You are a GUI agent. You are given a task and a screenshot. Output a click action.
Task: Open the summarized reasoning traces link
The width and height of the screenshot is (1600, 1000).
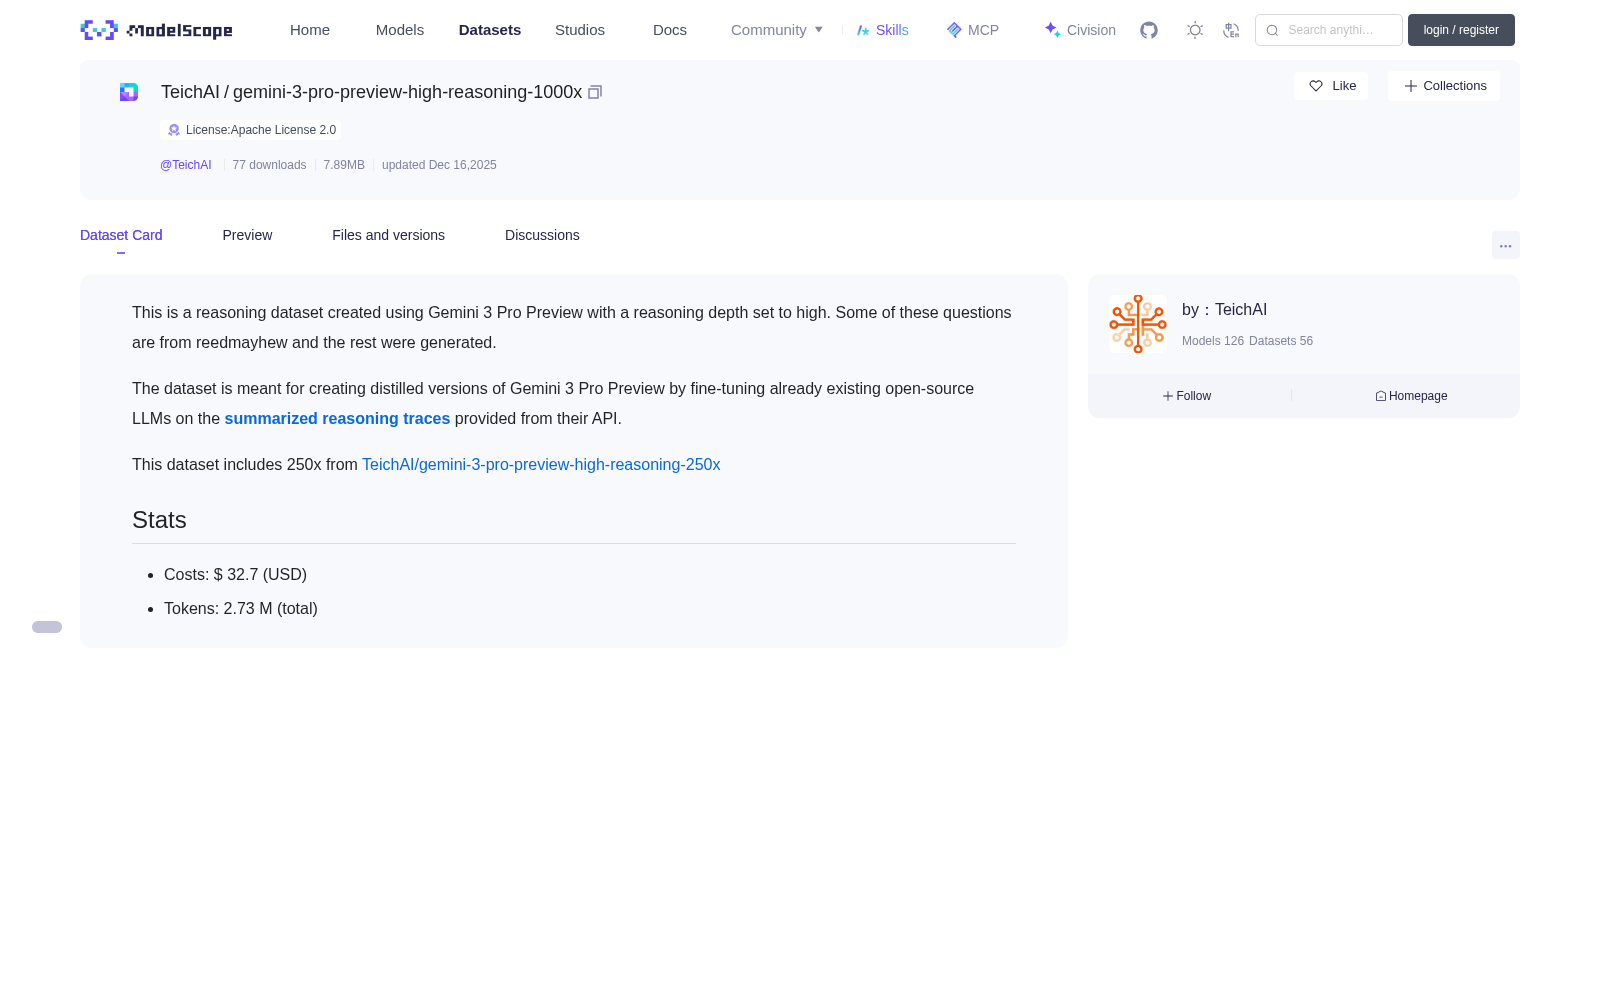pyautogui.click(x=337, y=419)
